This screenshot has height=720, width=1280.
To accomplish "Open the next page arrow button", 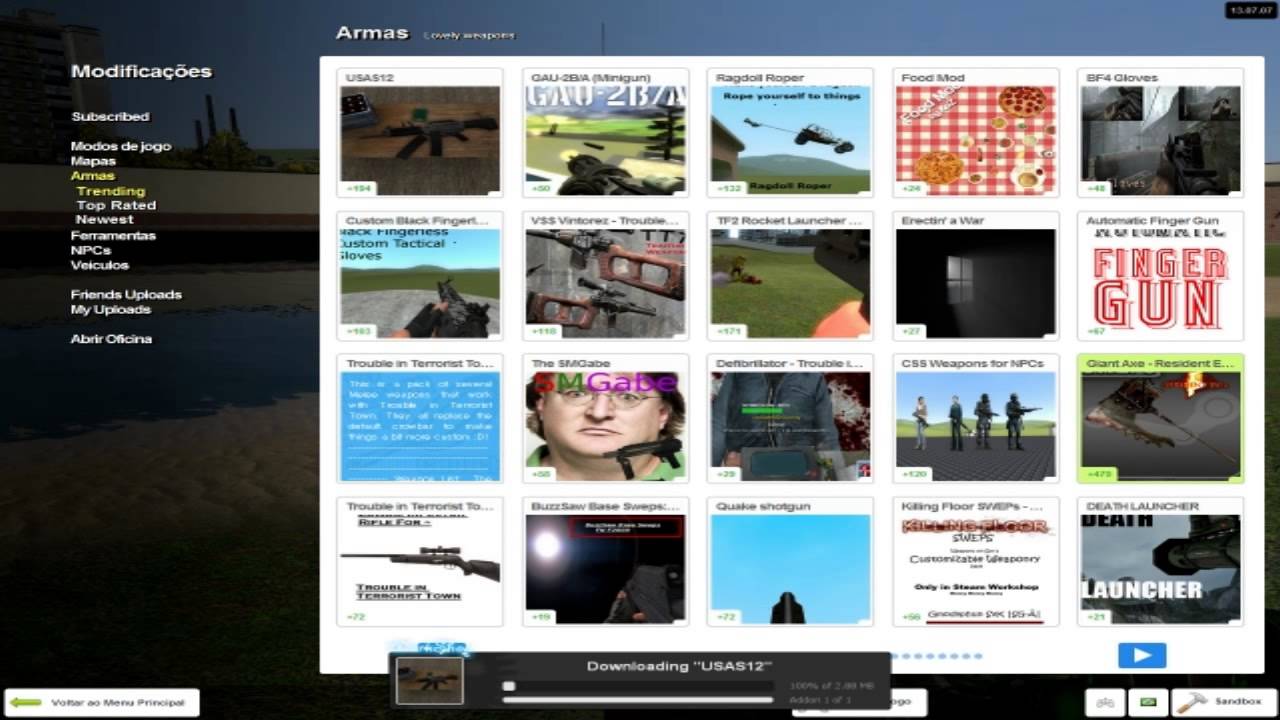I will click(x=1142, y=655).
